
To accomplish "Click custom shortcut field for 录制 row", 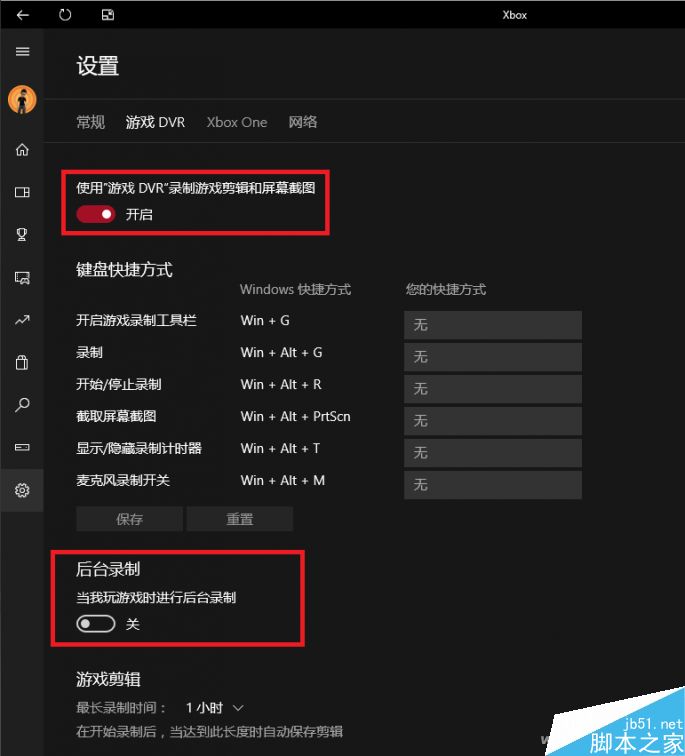I will coord(493,357).
